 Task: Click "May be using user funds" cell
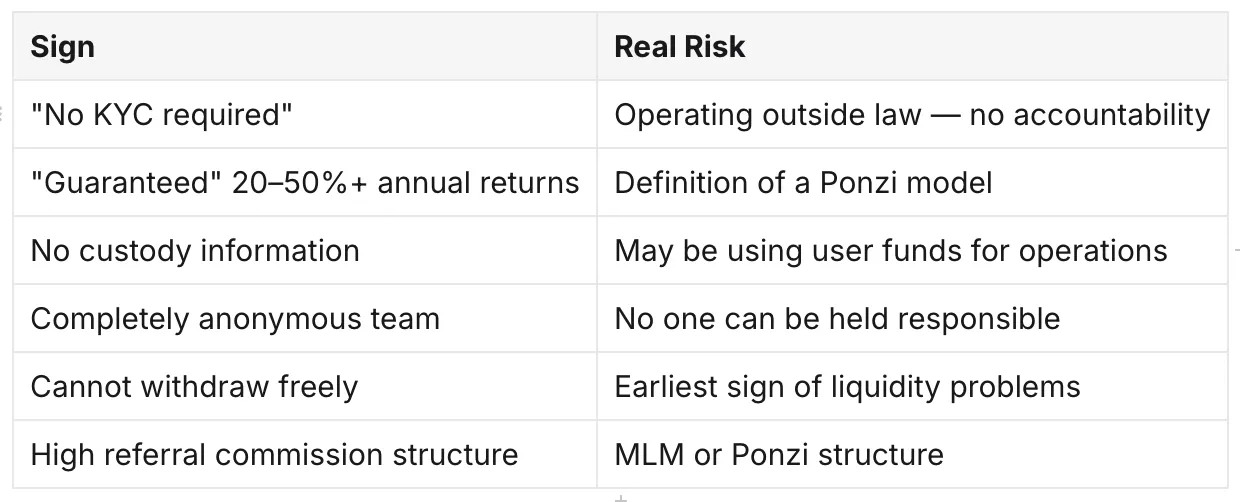click(912, 250)
